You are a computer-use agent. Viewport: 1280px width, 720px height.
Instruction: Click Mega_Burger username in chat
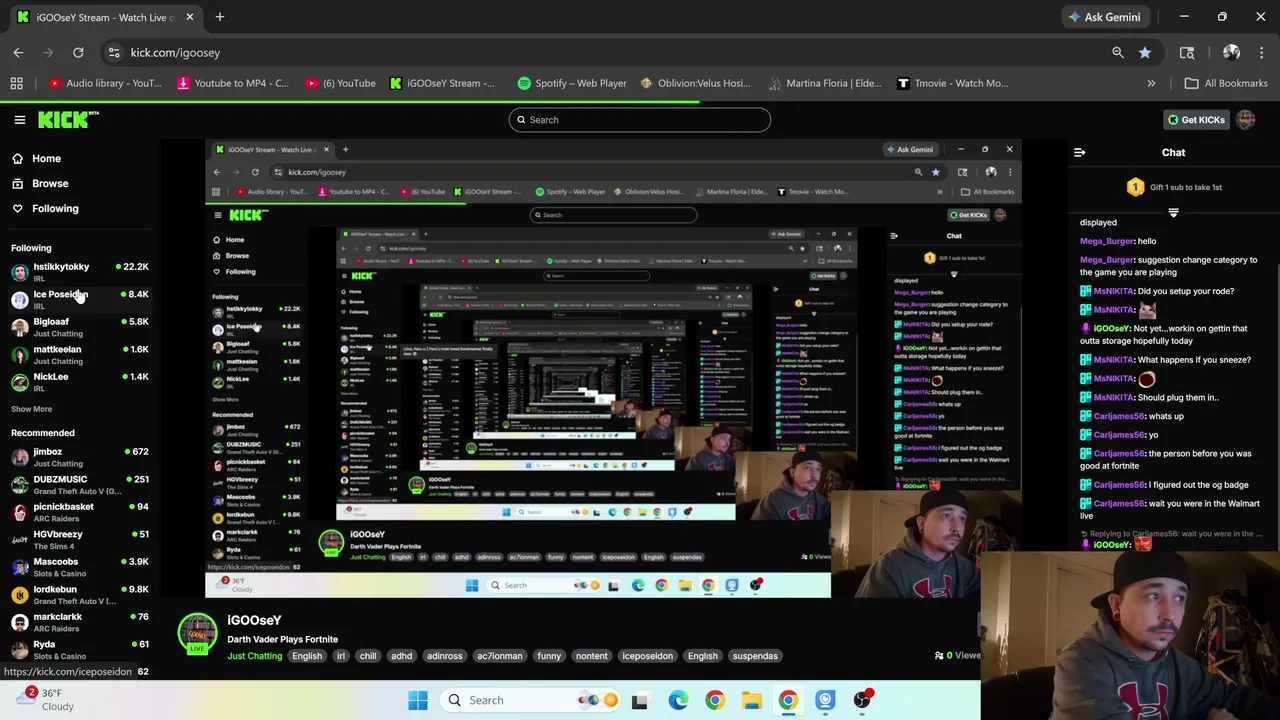pyautogui.click(x=1107, y=241)
